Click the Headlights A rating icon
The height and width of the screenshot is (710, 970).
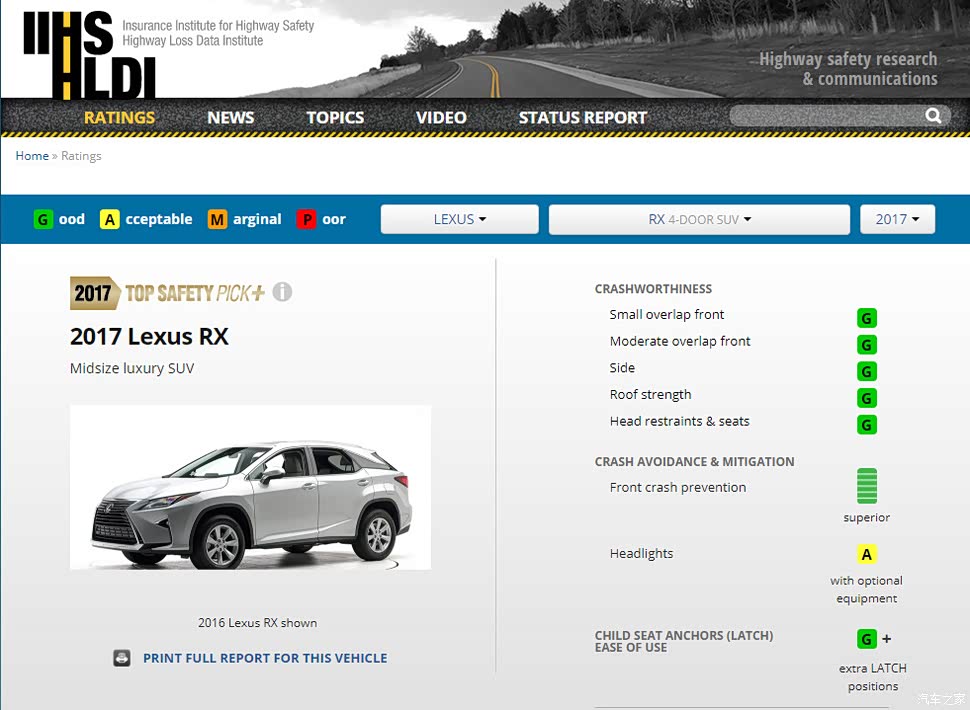867,554
